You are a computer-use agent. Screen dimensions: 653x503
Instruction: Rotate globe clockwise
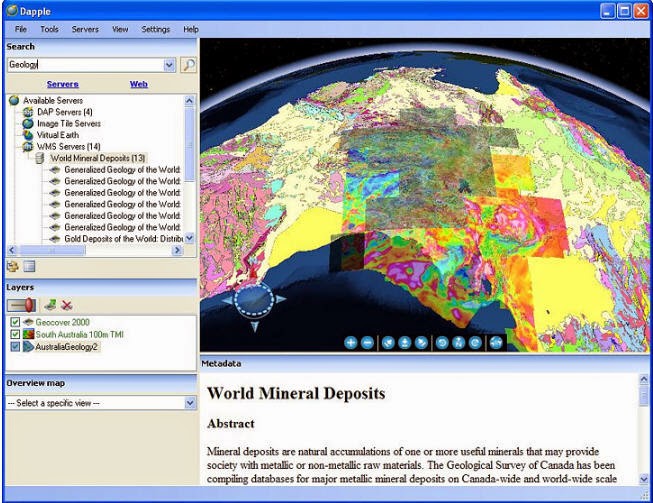tap(475, 343)
